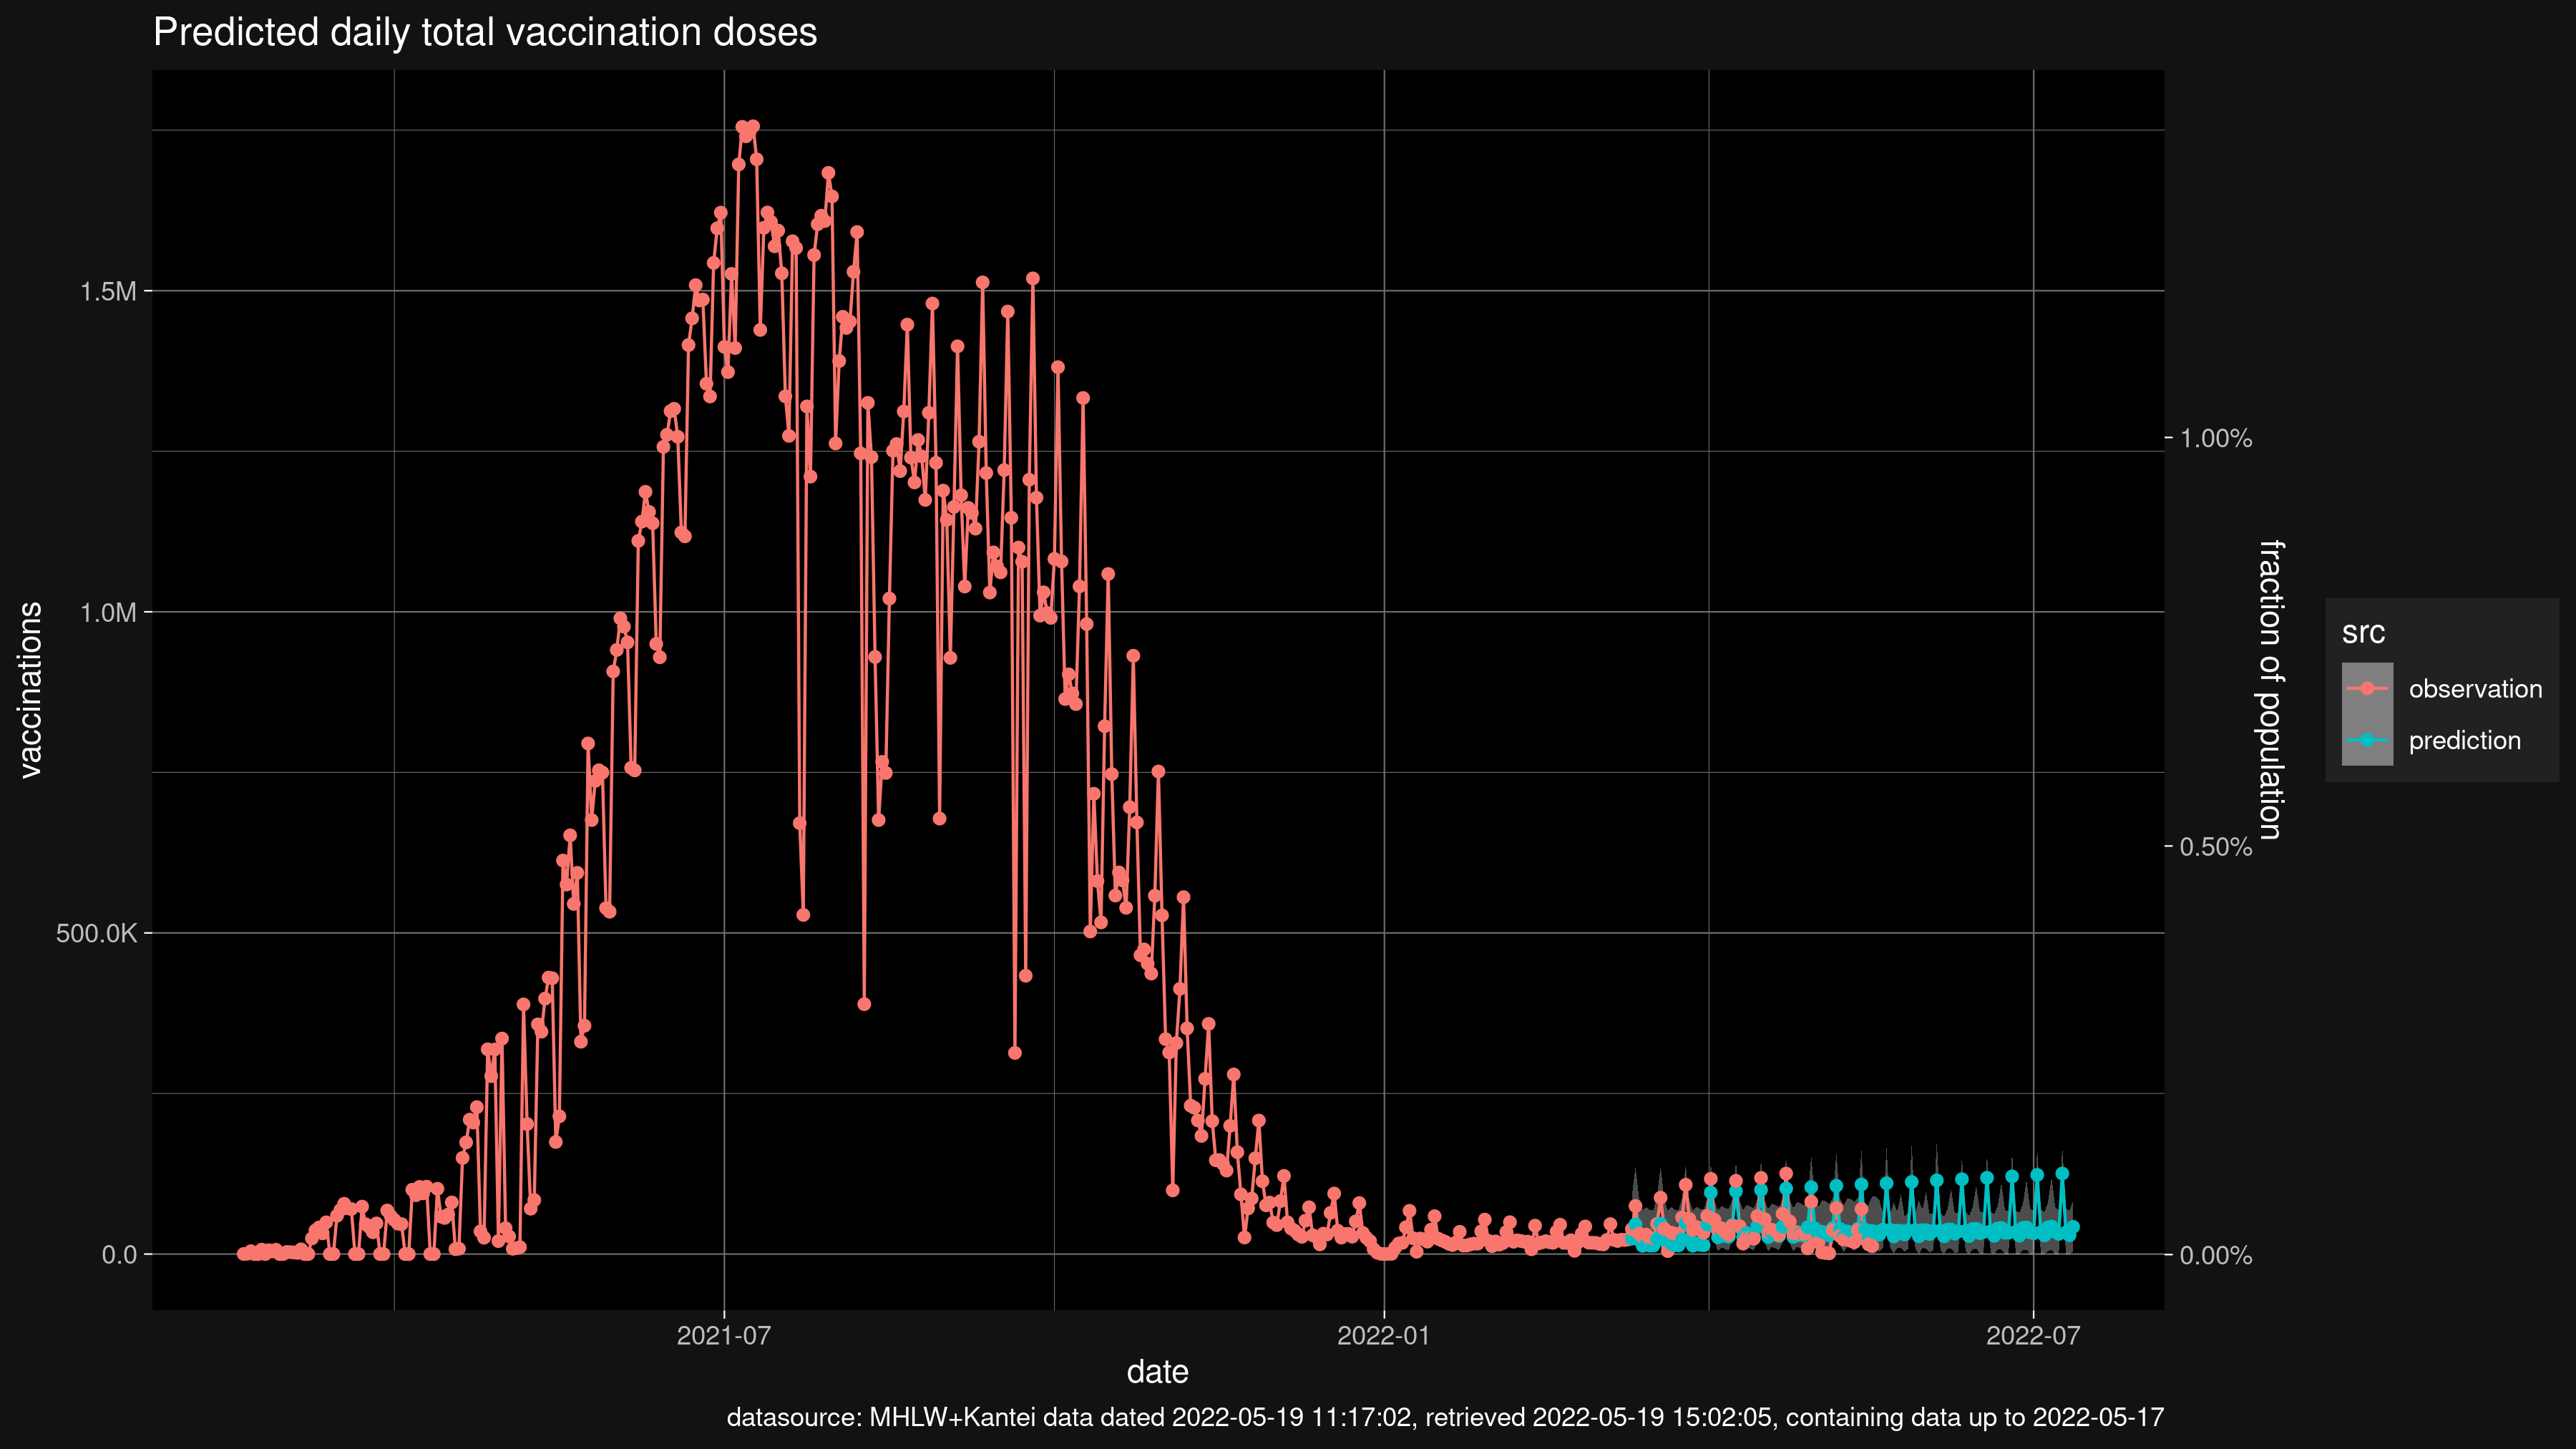Click the 1.00% right axis label
This screenshot has width=2576, height=1449.
point(2216,438)
